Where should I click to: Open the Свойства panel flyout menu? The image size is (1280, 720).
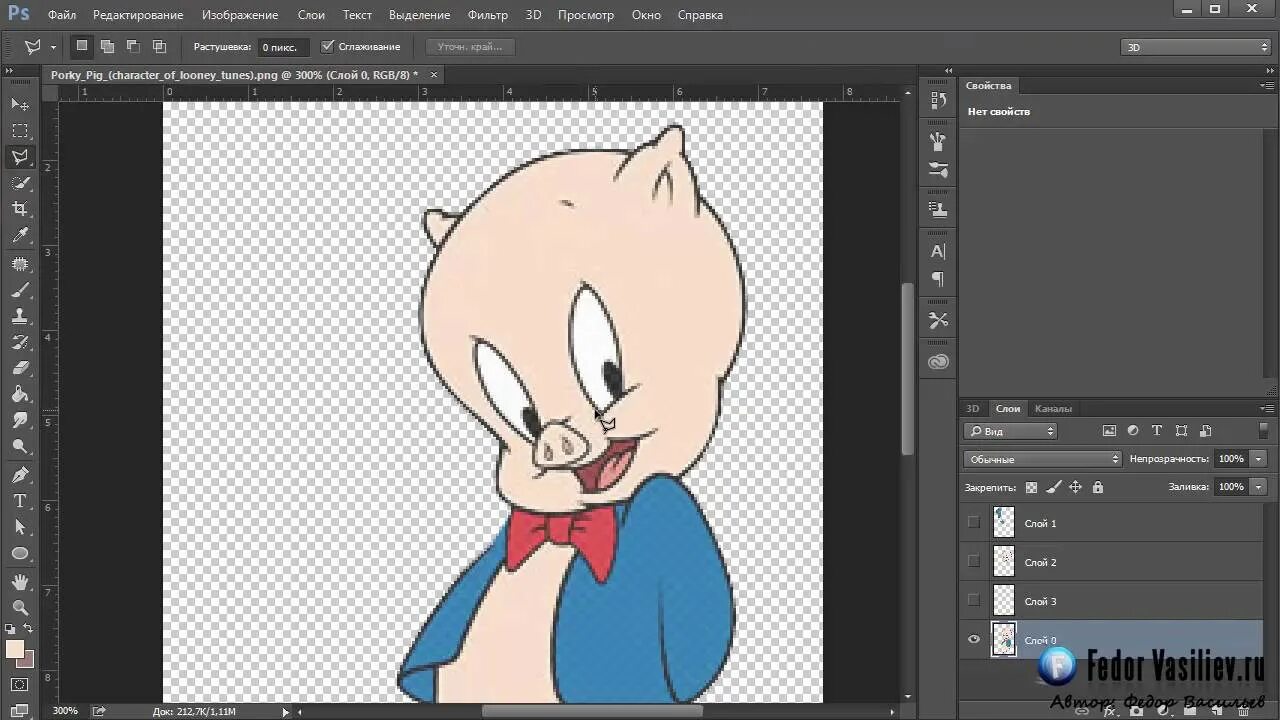pyautogui.click(x=1267, y=86)
